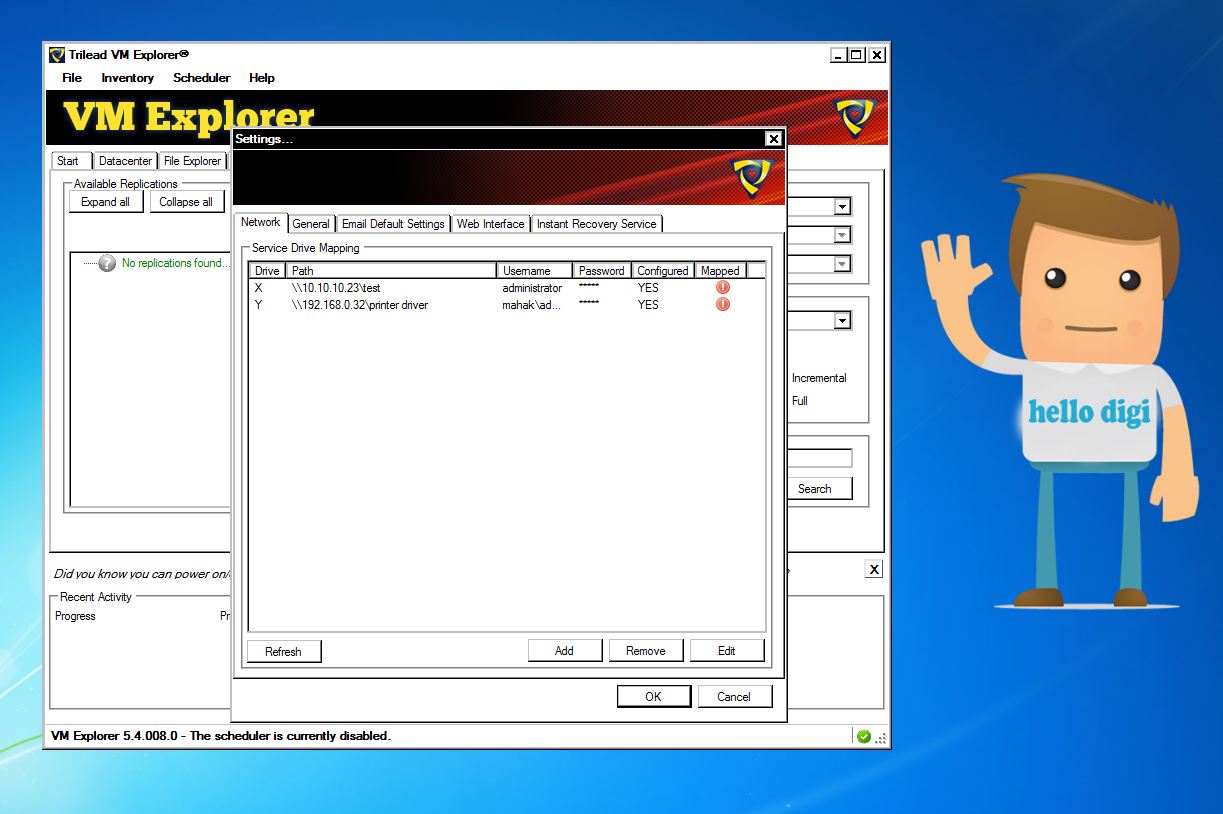The height and width of the screenshot is (814, 1223).
Task: Click the Progress column in Recent Activity
Action: (76, 616)
